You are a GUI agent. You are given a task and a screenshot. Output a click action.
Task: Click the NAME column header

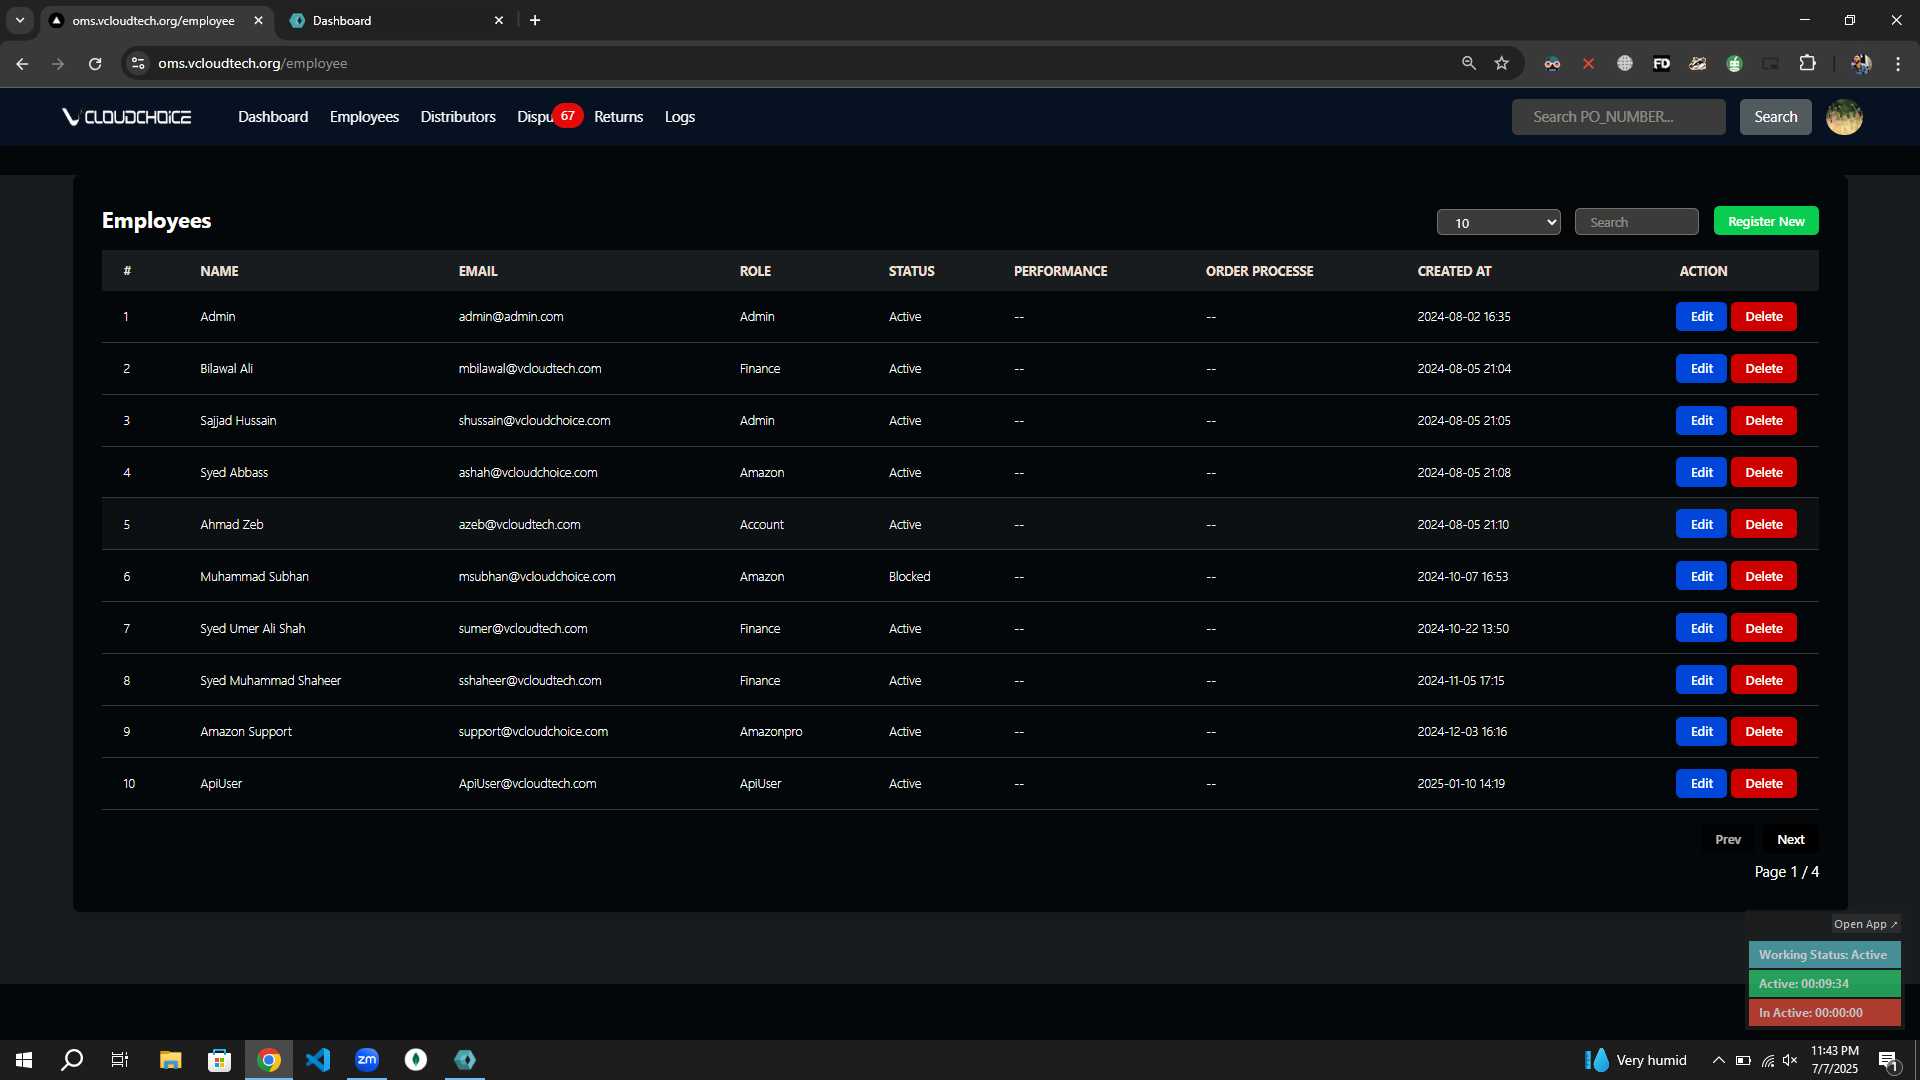219,271
